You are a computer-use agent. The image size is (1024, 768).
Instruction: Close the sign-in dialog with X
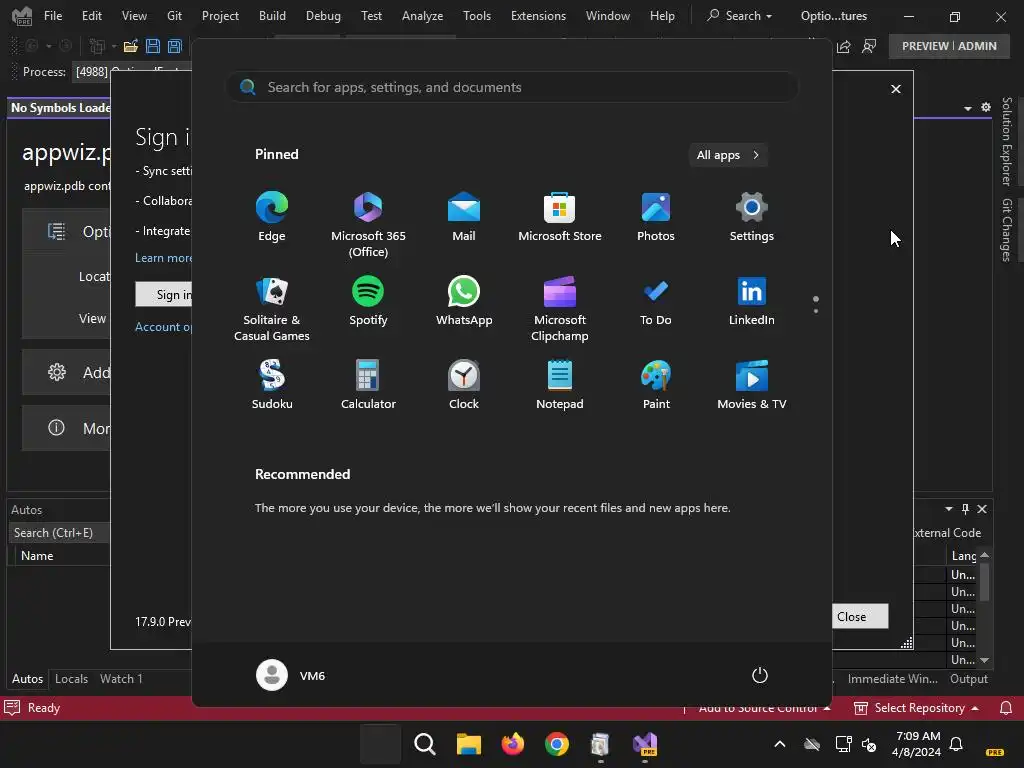click(896, 89)
